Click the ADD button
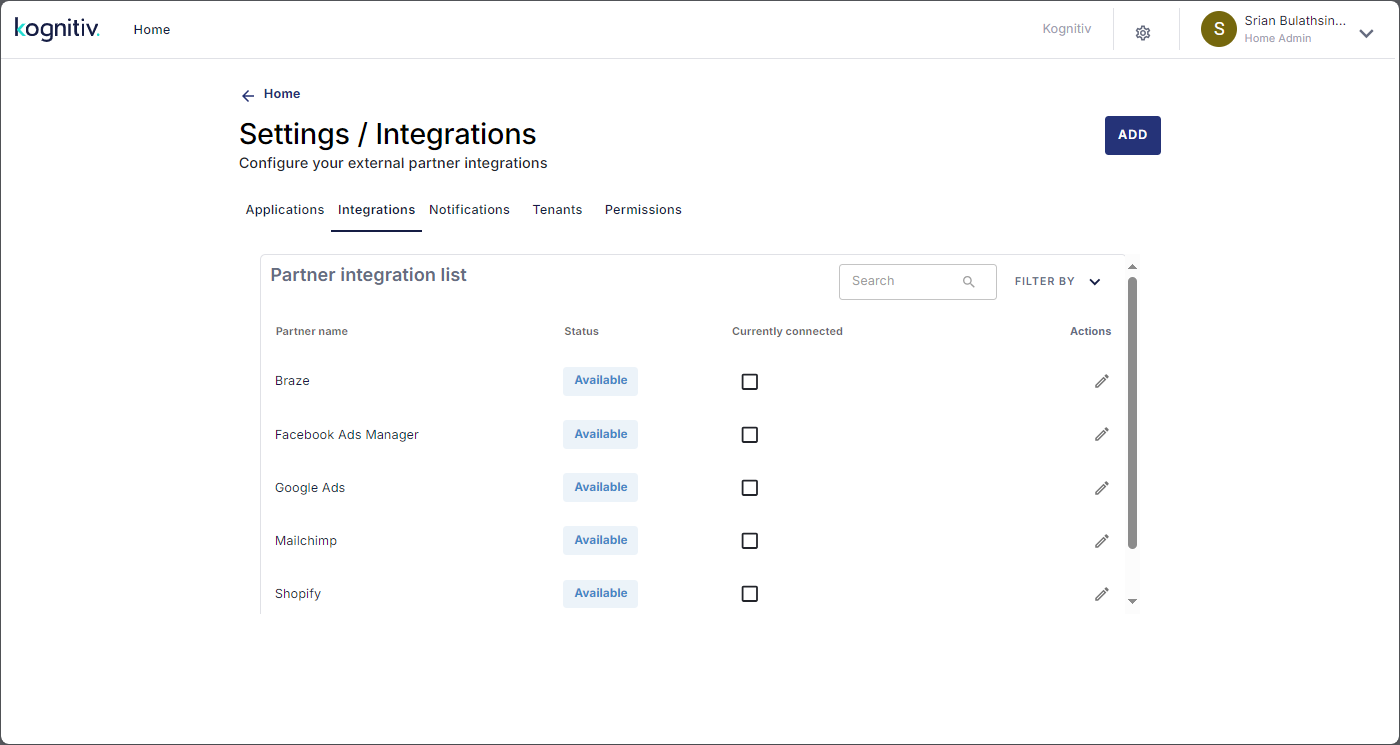This screenshot has width=1400, height=745. (x=1133, y=135)
